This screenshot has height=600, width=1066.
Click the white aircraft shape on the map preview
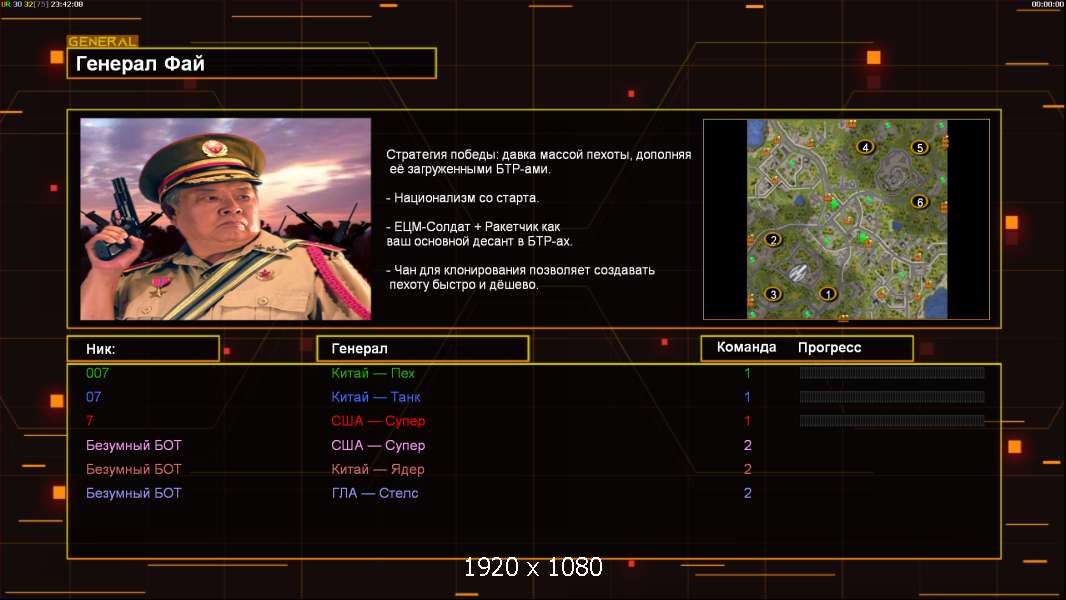click(x=798, y=273)
